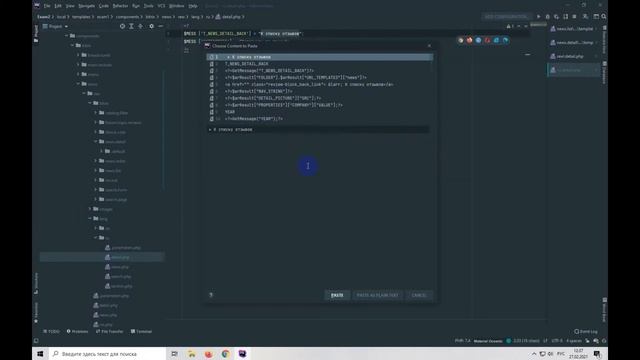Expand clipboard preview row in dialog
Screen dimensions: 640x360
click(210, 129)
